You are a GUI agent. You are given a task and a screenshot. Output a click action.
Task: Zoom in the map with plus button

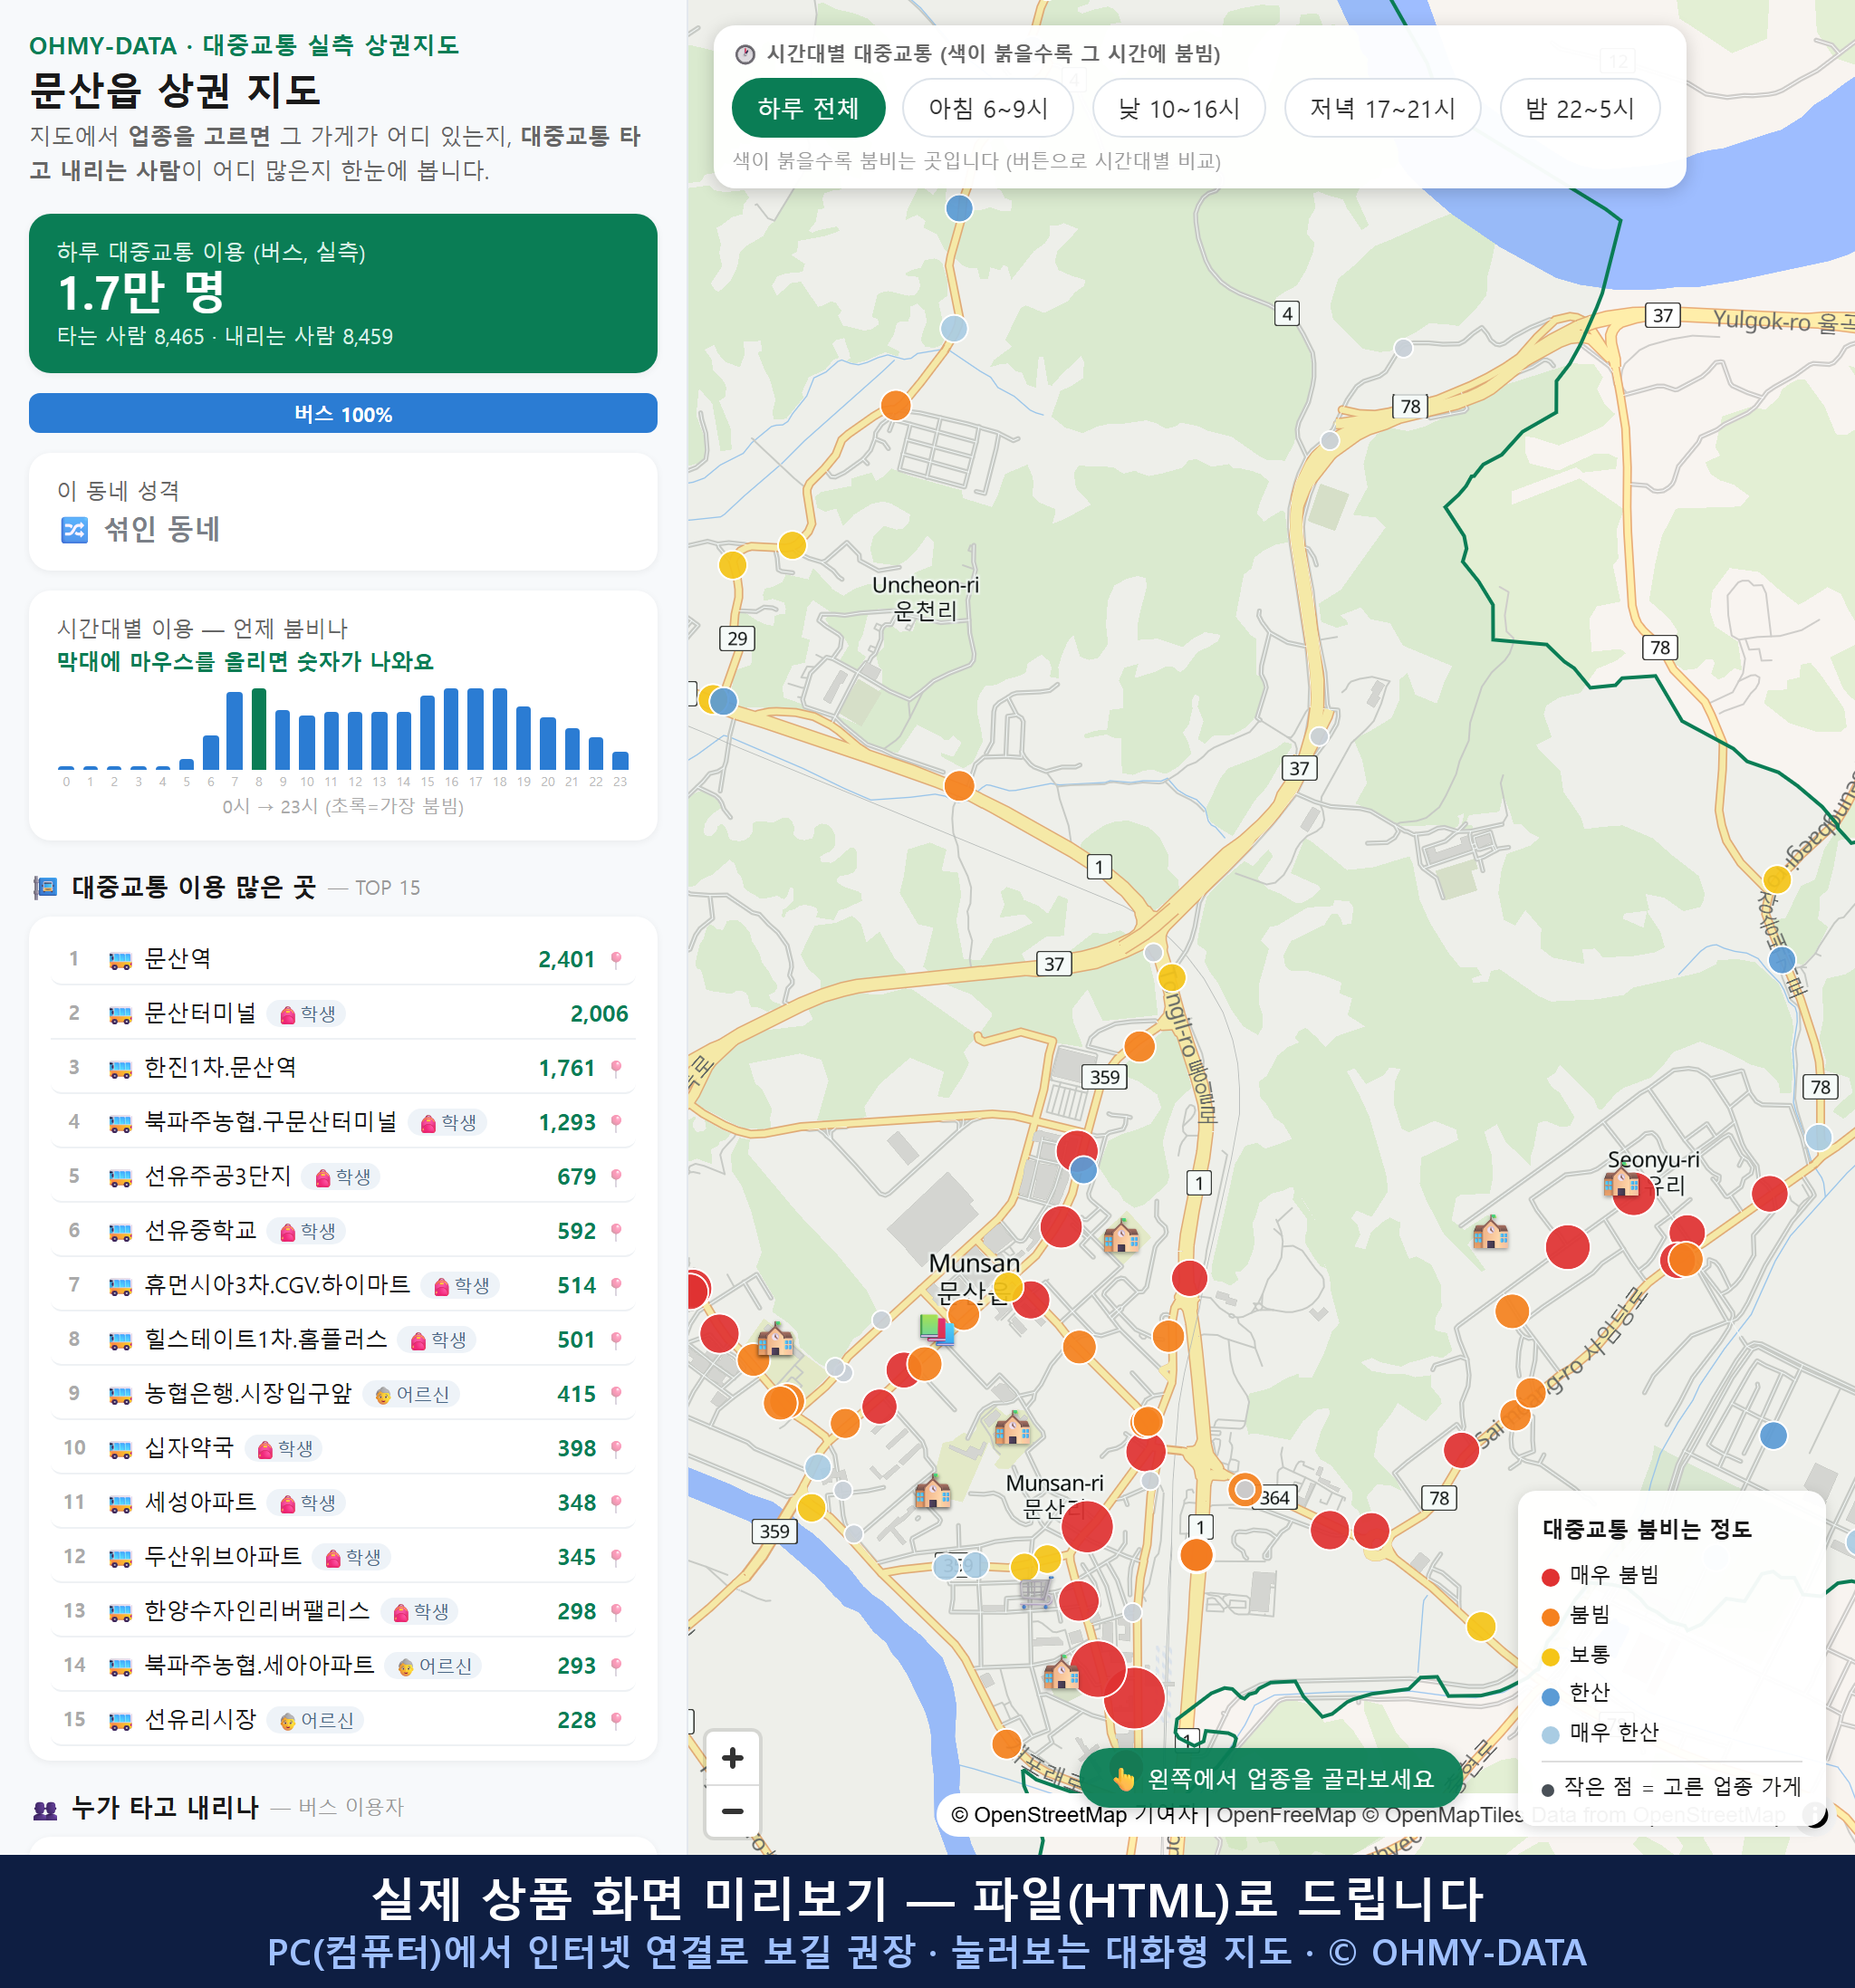(732, 1758)
